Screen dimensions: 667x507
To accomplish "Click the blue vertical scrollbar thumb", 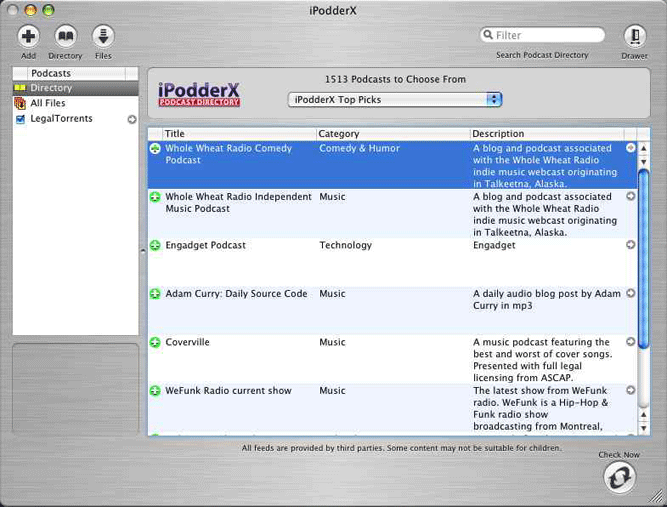I will (x=644, y=259).
